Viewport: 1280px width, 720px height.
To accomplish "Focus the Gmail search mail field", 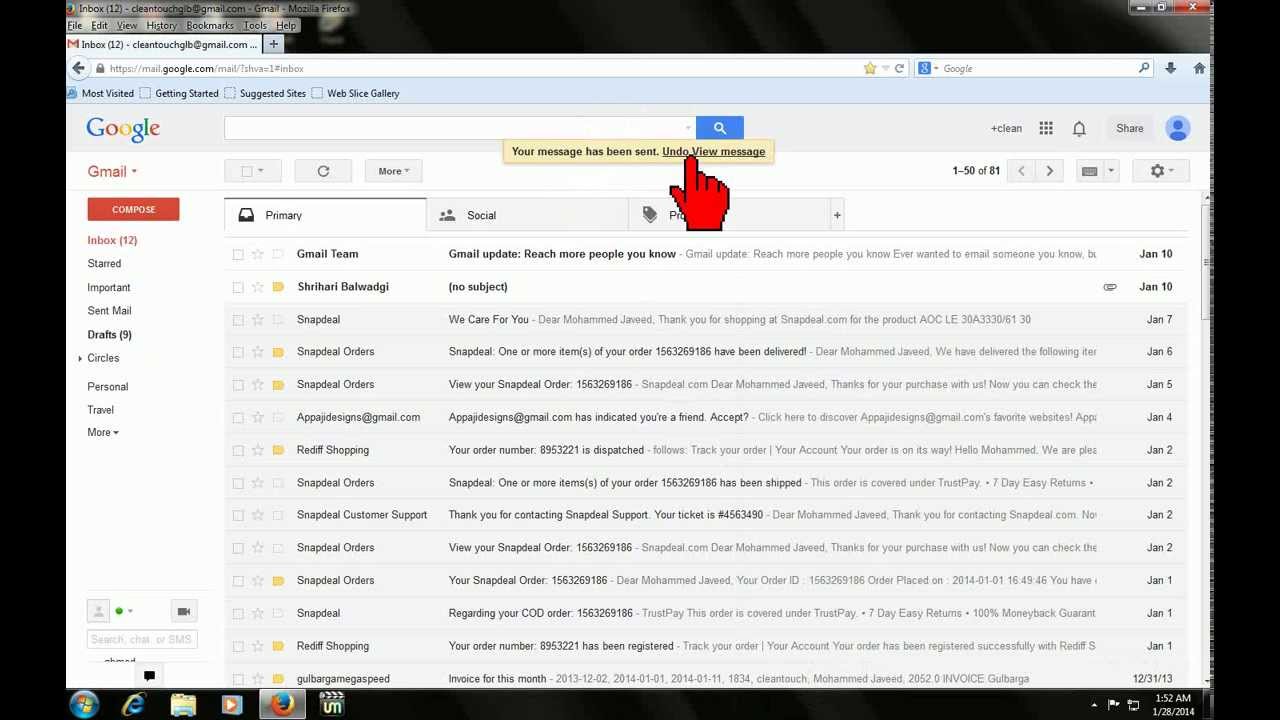I will 455,128.
